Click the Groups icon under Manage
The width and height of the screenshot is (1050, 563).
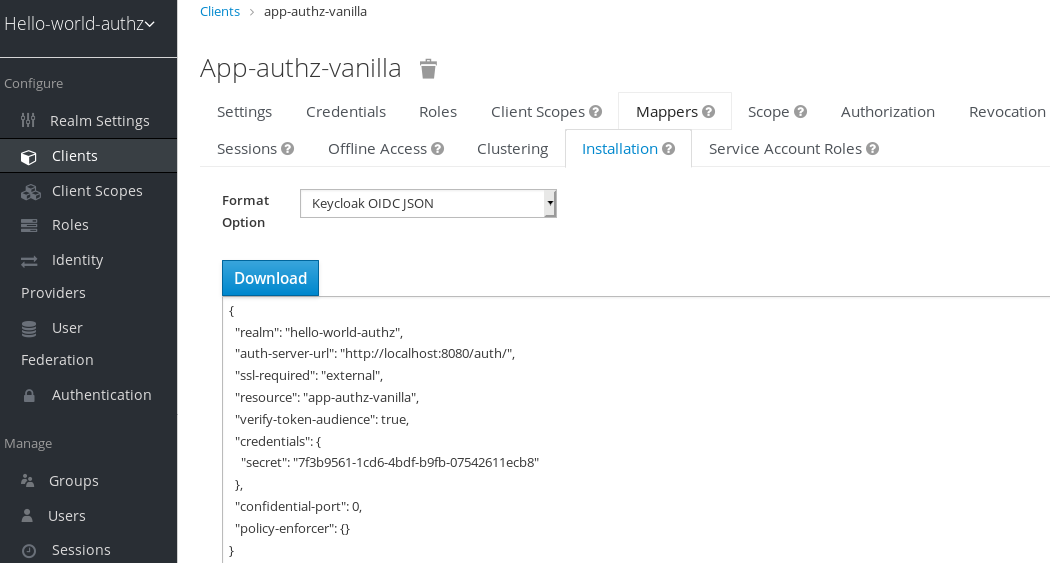coord(28,481)
